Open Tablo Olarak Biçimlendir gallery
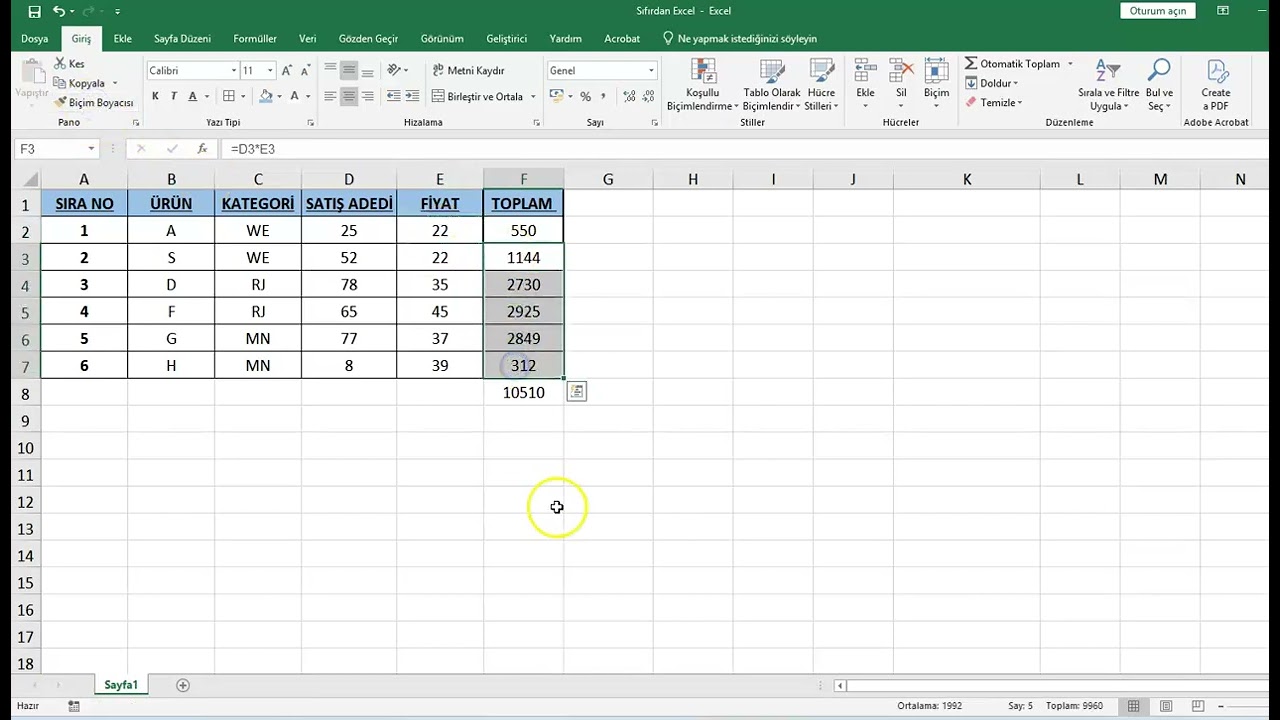 click(772, 85)
